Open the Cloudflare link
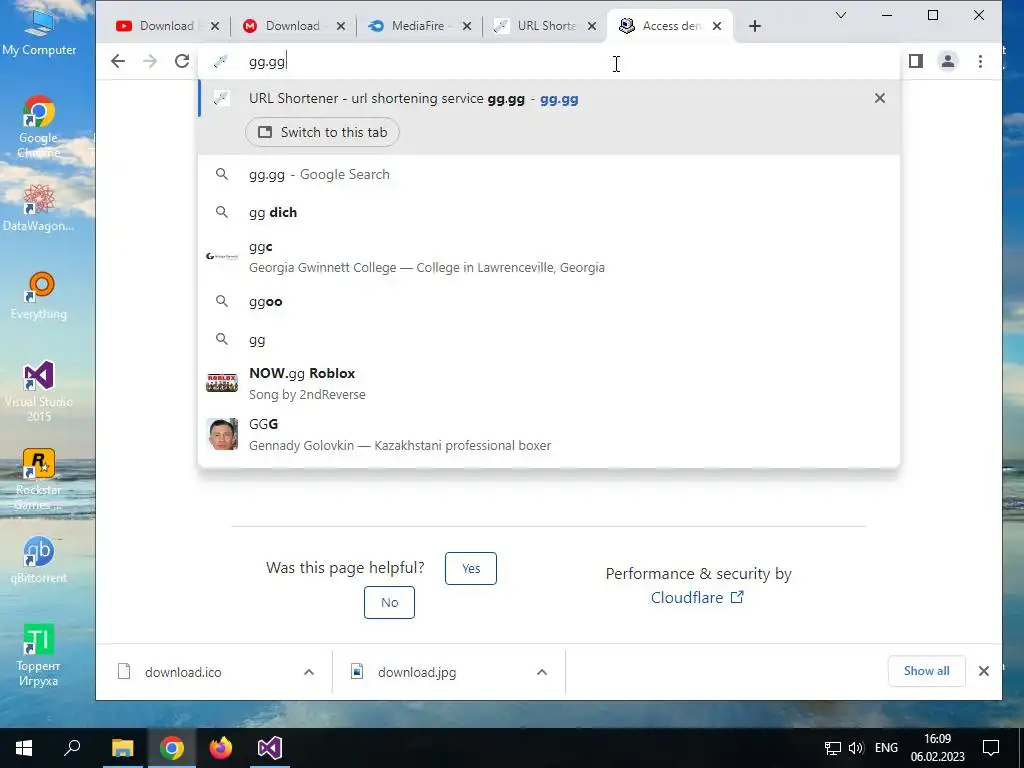 (x=697, y=598)
